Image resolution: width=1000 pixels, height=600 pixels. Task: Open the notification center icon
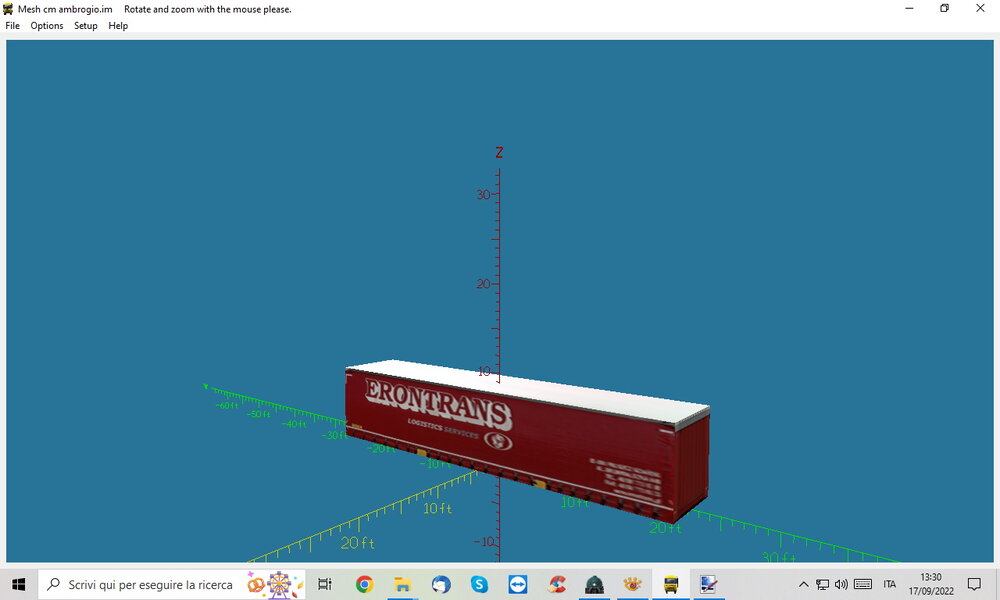974,584
